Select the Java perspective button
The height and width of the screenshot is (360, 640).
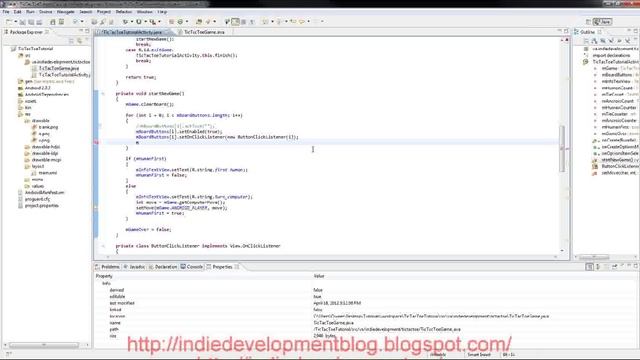tap(602, 22)
